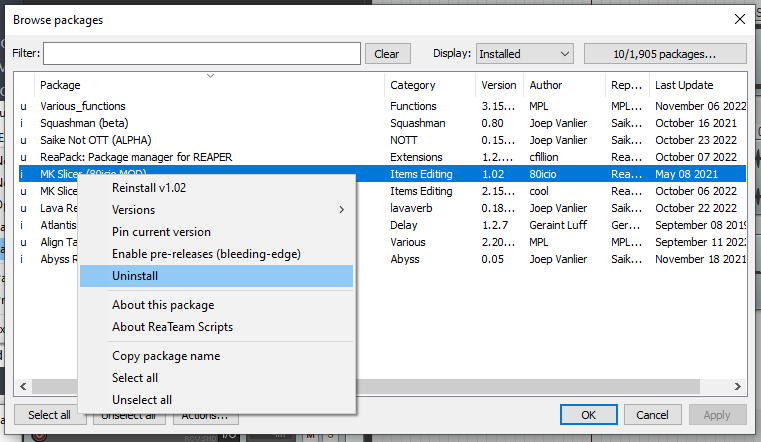Sort by Rep... repository column header
This screenshot has width=761, height=442.
click(627, 85)
